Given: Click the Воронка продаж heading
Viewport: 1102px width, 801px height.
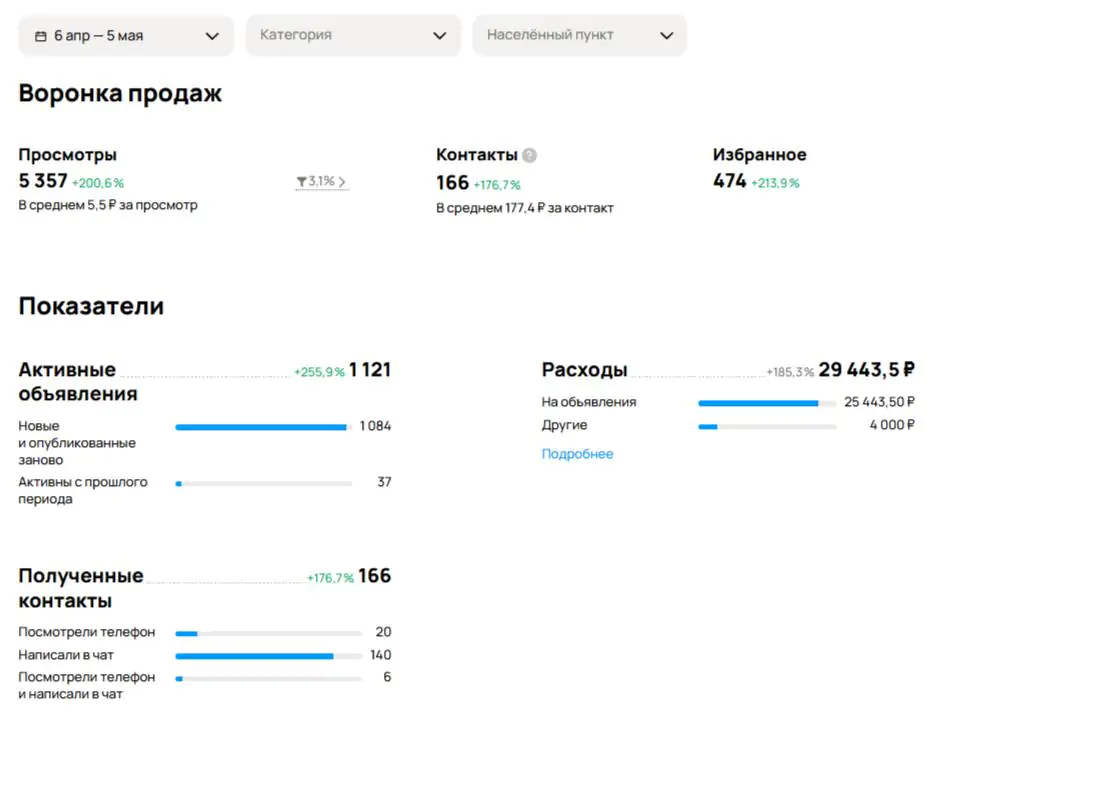Looking at the screenshot, I should coord(120,93).
